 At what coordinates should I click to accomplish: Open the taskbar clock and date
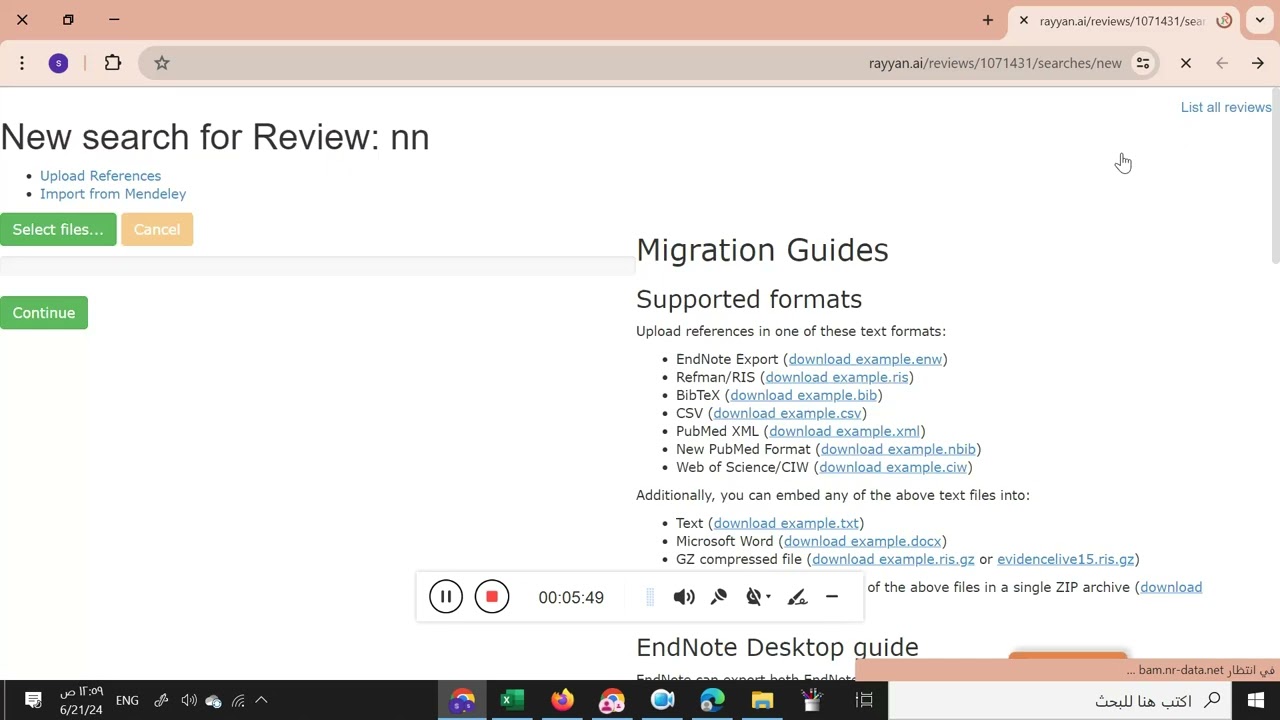[x=81, y=700]
